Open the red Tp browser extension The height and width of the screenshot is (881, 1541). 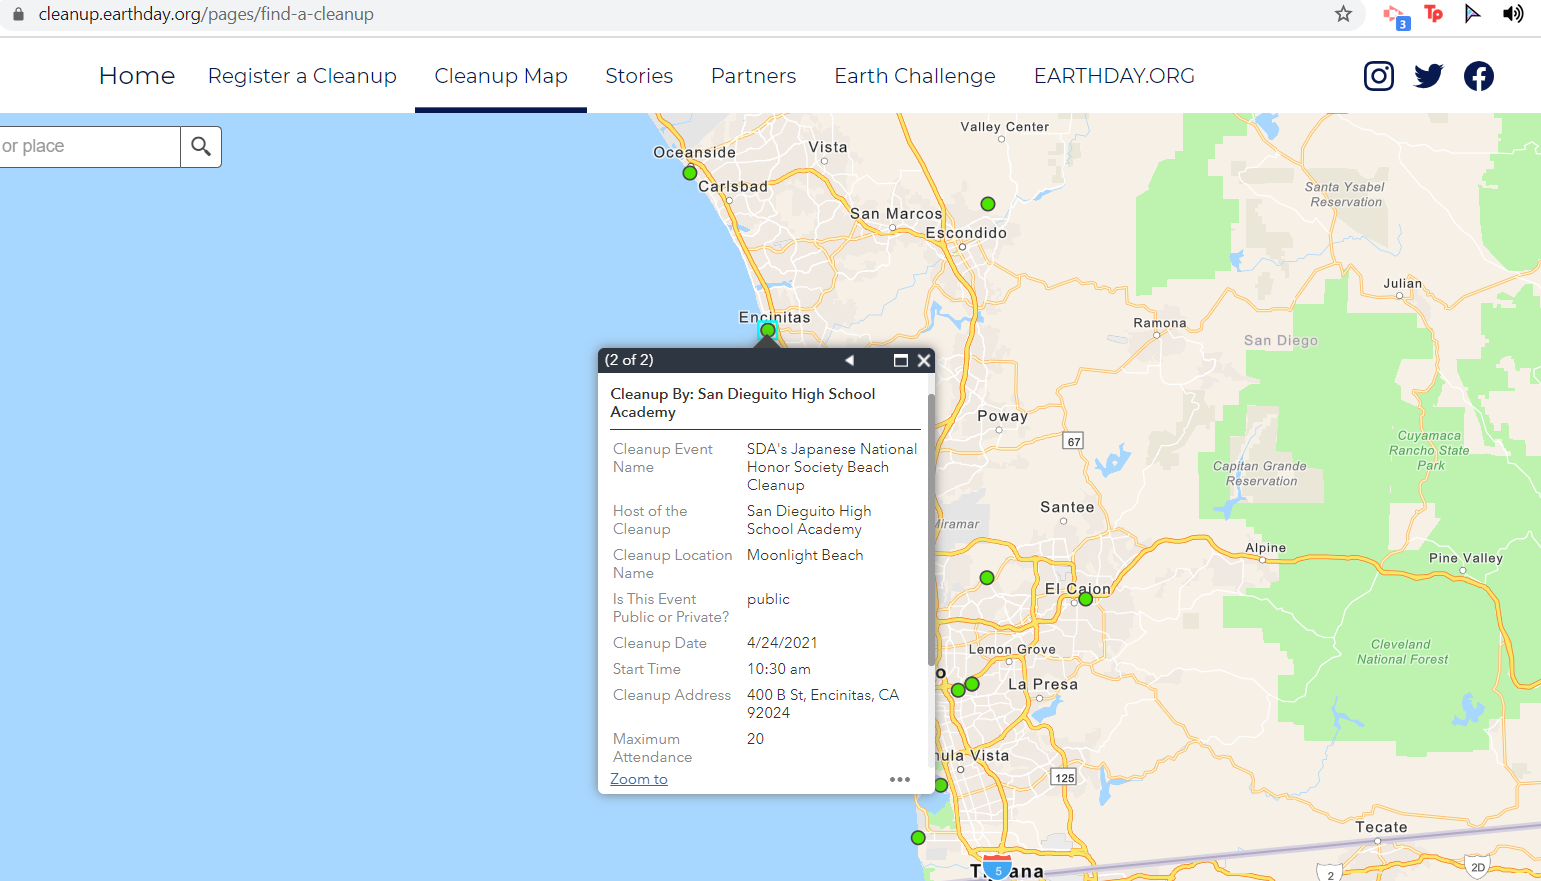[x=1434, y=14]
